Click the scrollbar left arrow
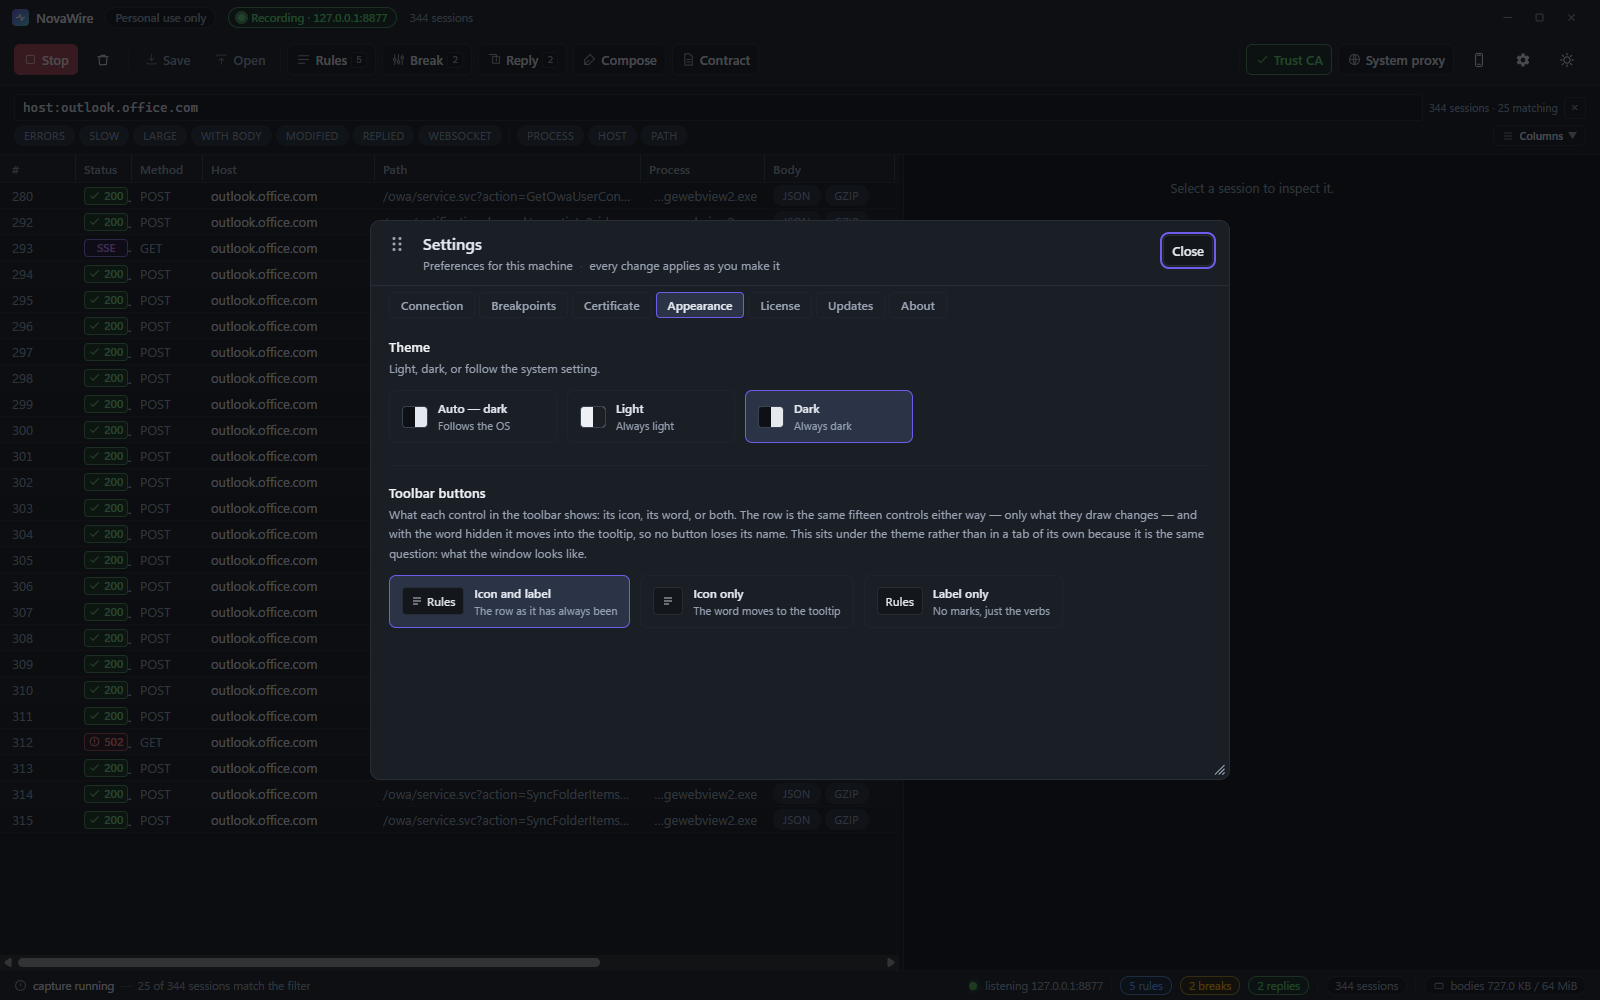The image size is (1600, 1000). coord(8,962)
